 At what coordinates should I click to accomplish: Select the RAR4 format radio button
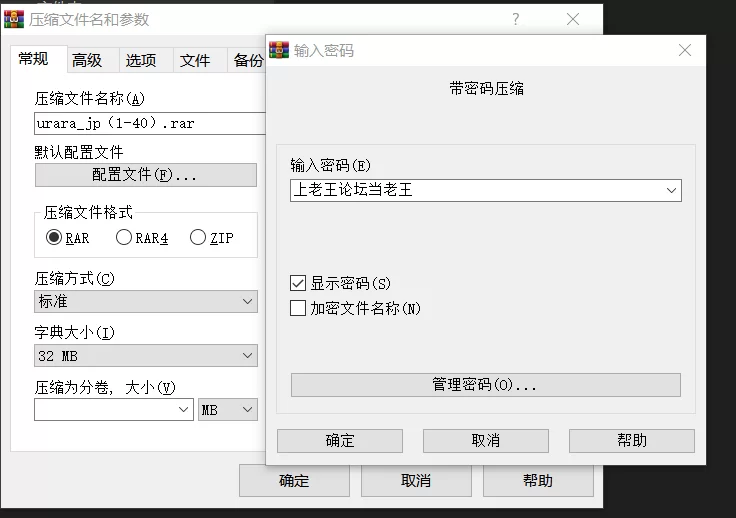point(124,237)
